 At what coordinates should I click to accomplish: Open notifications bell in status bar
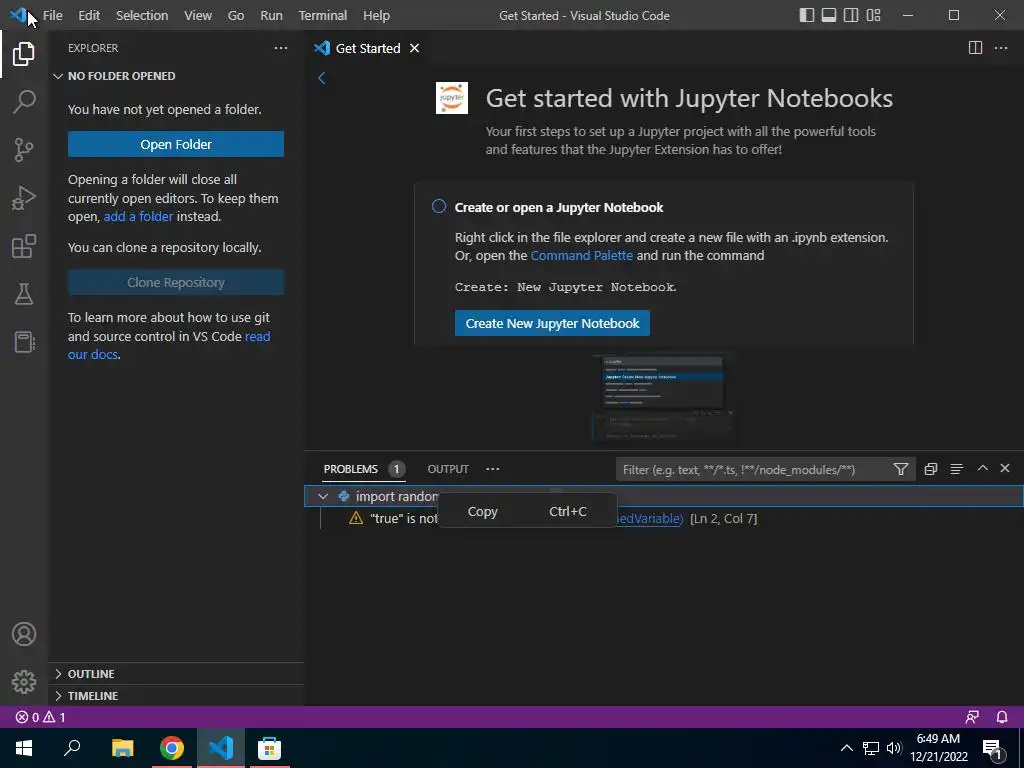point(1002,717)
